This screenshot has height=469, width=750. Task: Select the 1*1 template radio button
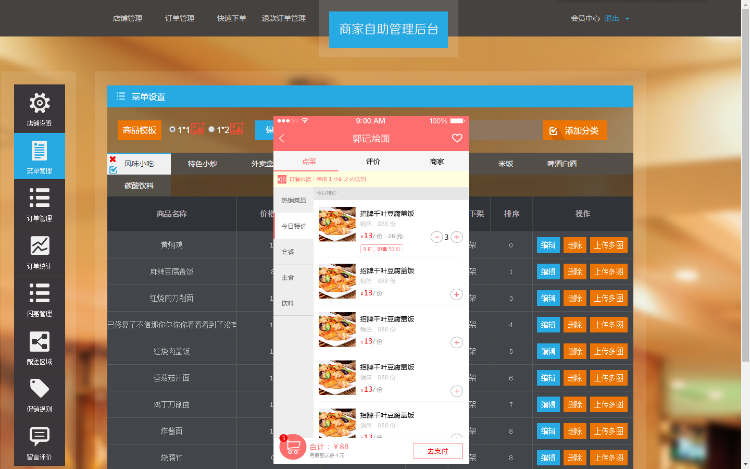point(172,129)
